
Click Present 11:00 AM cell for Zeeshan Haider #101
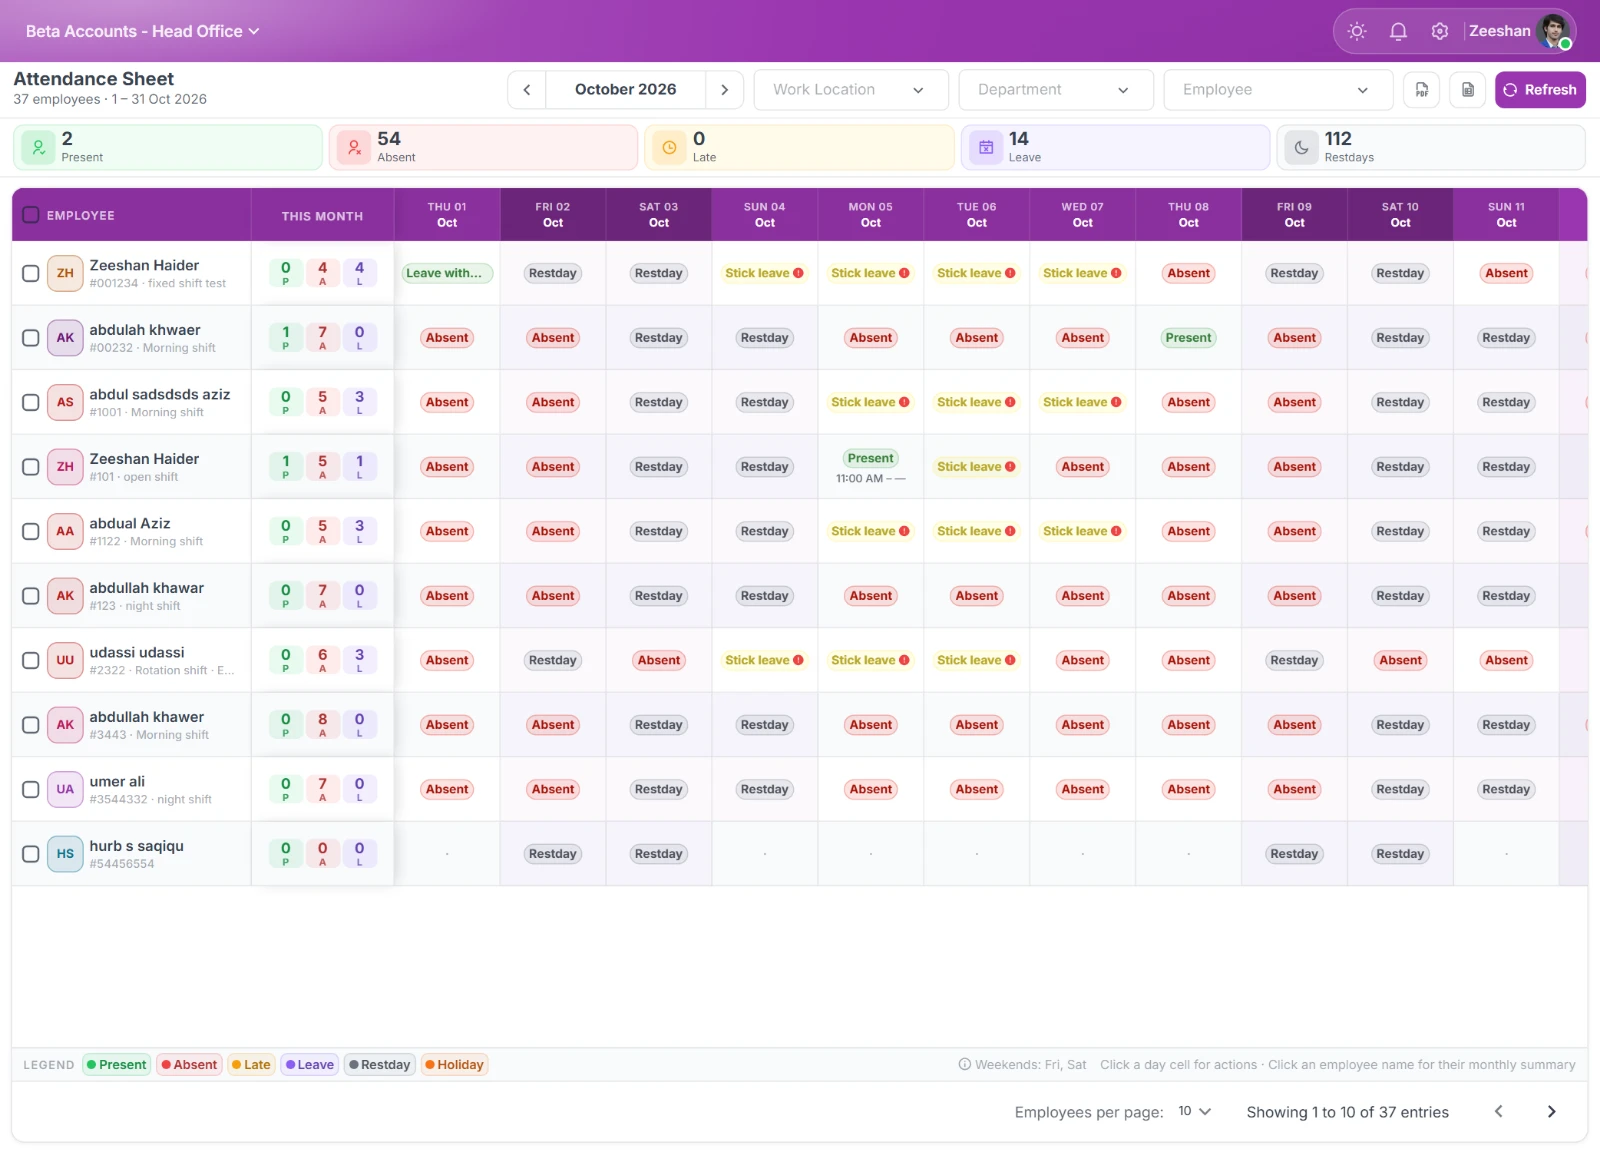coord(871,467)
